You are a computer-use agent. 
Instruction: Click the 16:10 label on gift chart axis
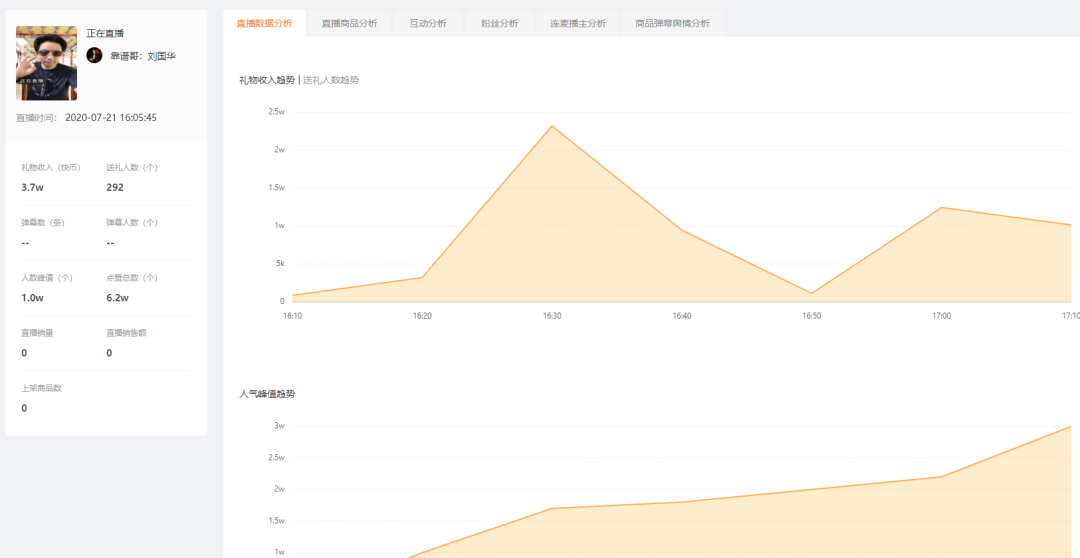(x=293, y=316)
